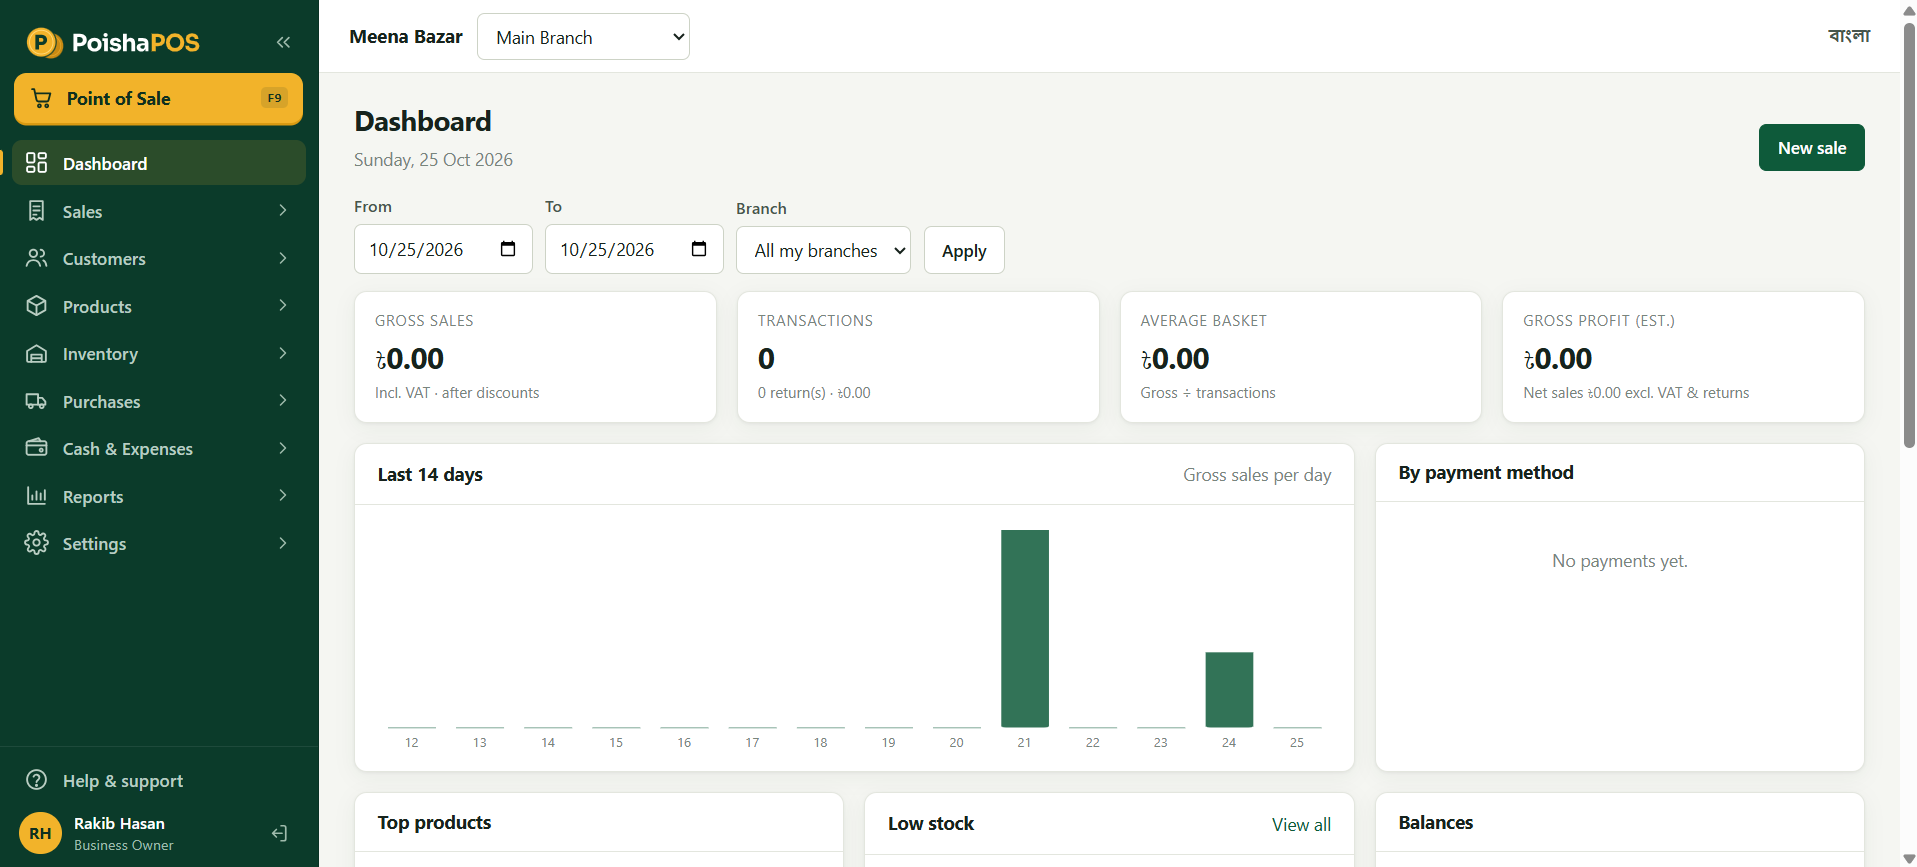Screen dimensions: 1917x867
Task: Switch language to বাংলা
Action: 1849,36
